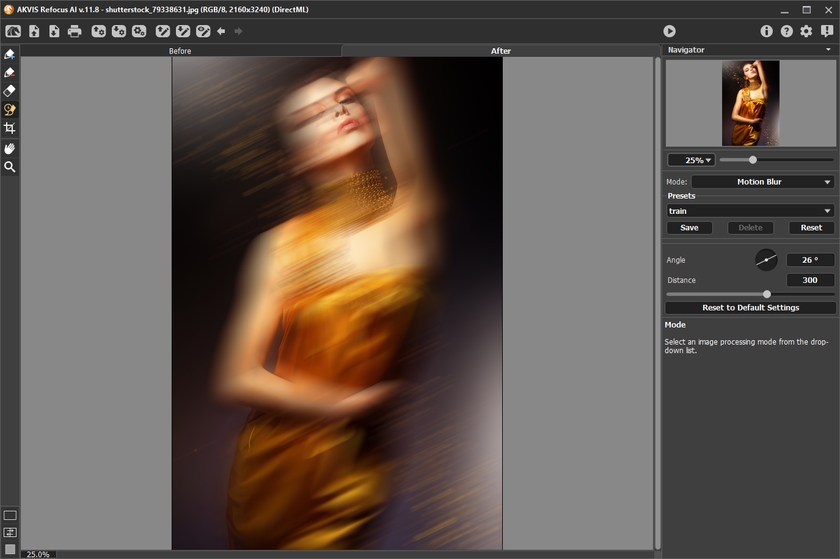Switch to the Before tab
The image size is (840, 559).
(180, 50)
